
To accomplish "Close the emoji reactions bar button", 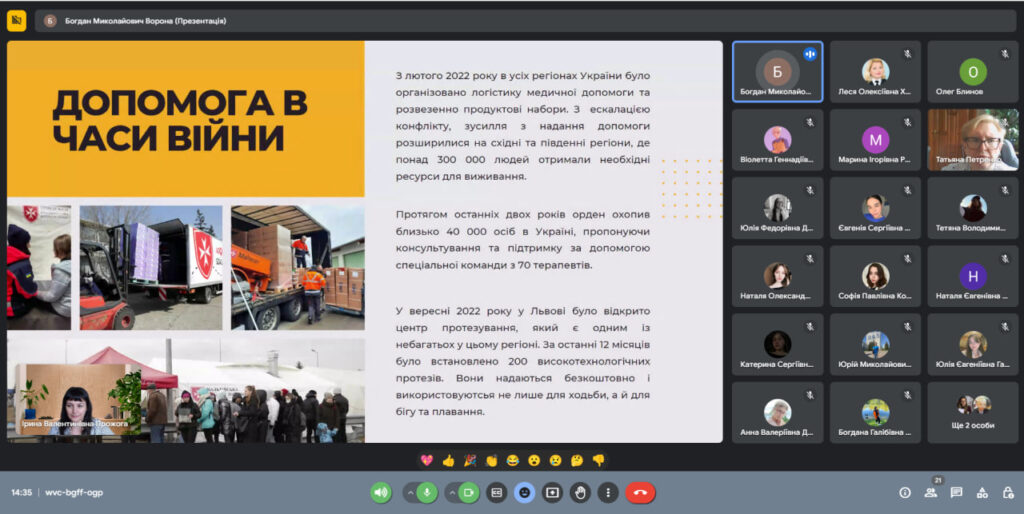I will (x=525, y=492).
